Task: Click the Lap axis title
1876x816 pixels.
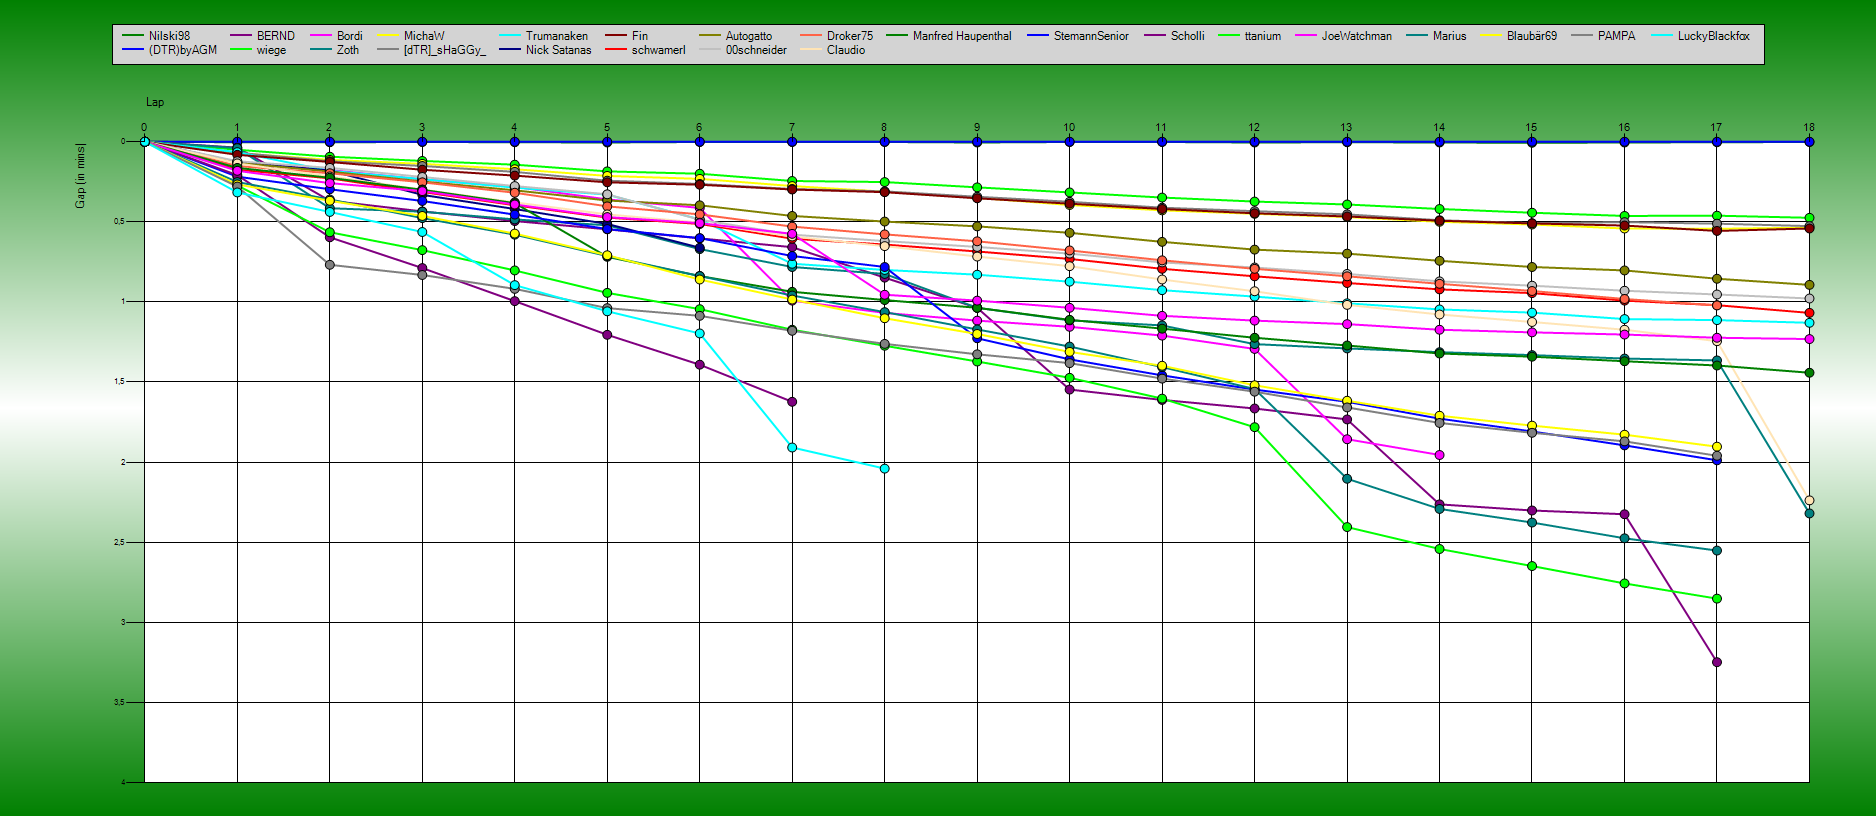Action: click(x=155, y=102)
